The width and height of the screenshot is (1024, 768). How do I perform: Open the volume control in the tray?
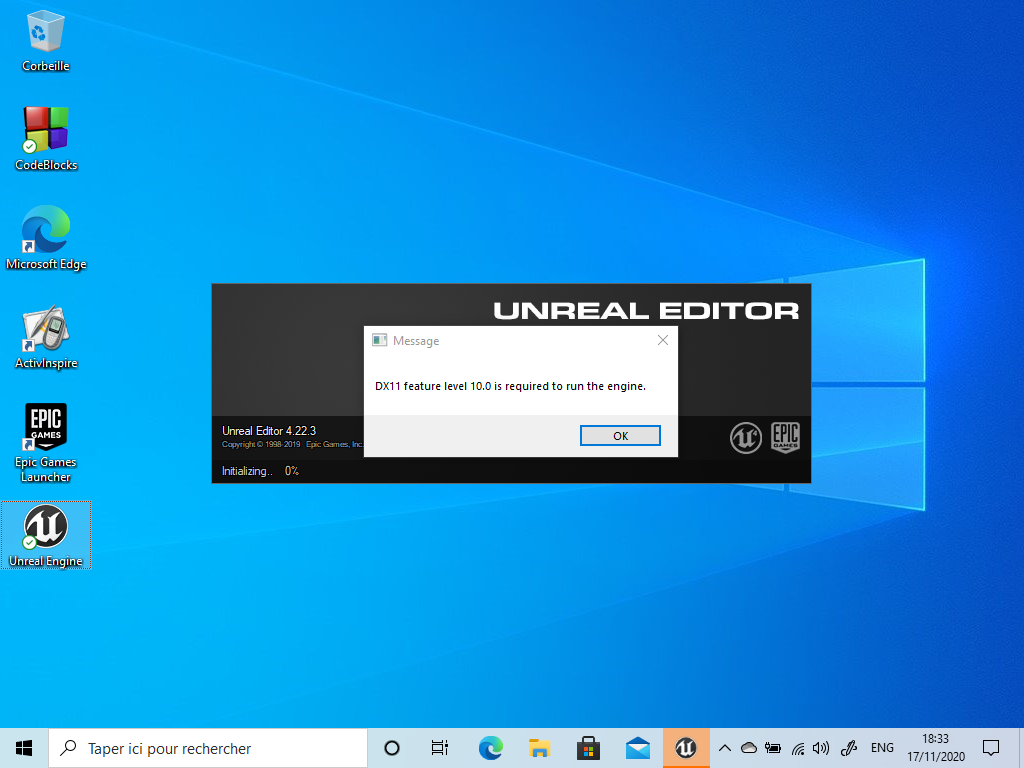pyautogui.click(x=821, y=748)
